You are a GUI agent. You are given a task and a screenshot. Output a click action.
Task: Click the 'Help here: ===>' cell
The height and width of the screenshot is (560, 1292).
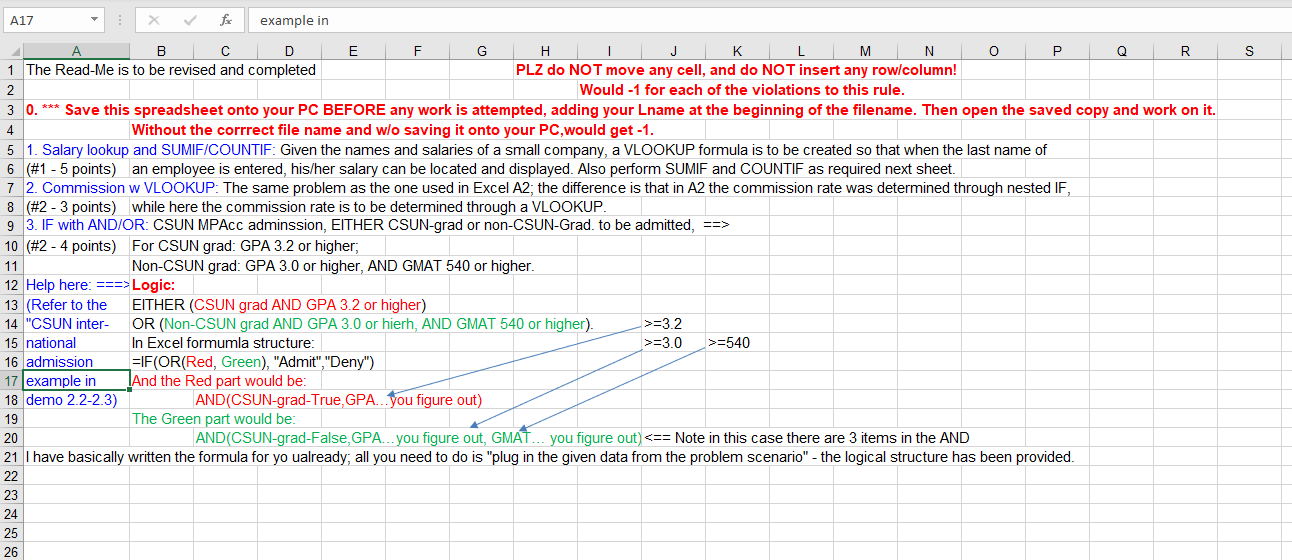(77, 284)
